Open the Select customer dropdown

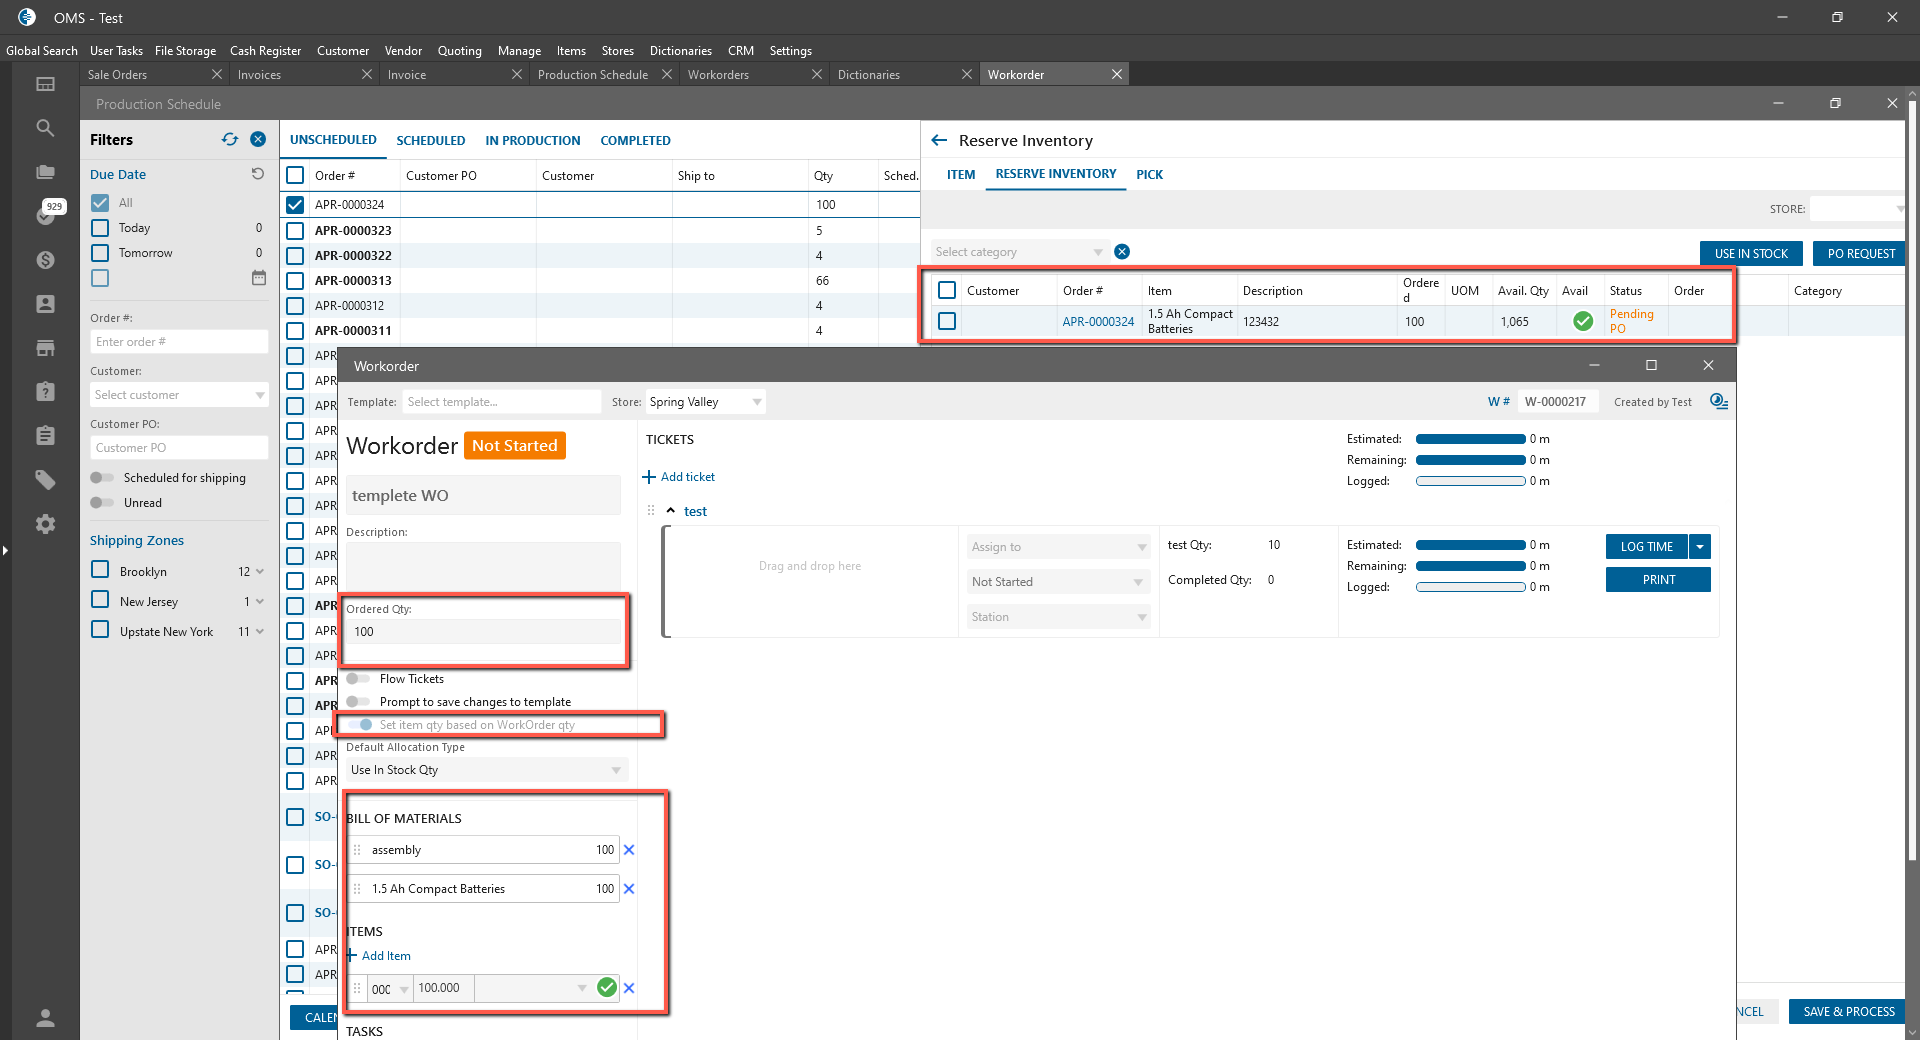pos(179,395)
